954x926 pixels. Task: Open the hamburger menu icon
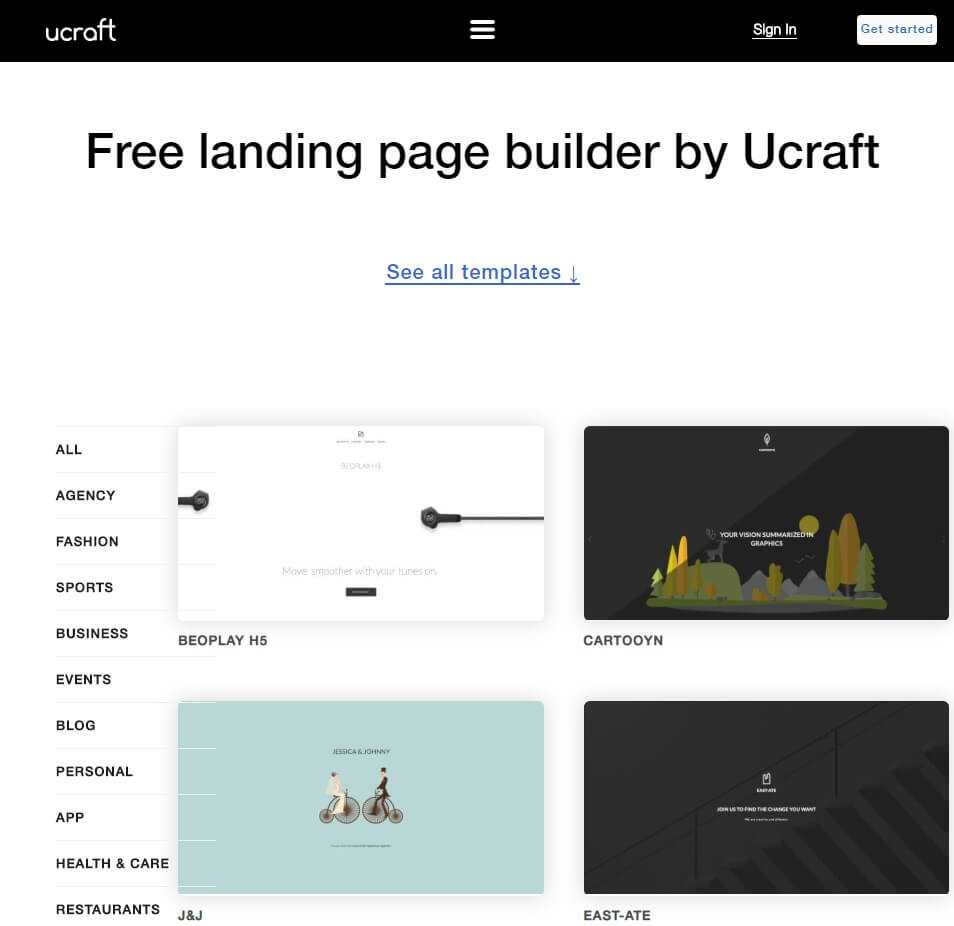482,29
